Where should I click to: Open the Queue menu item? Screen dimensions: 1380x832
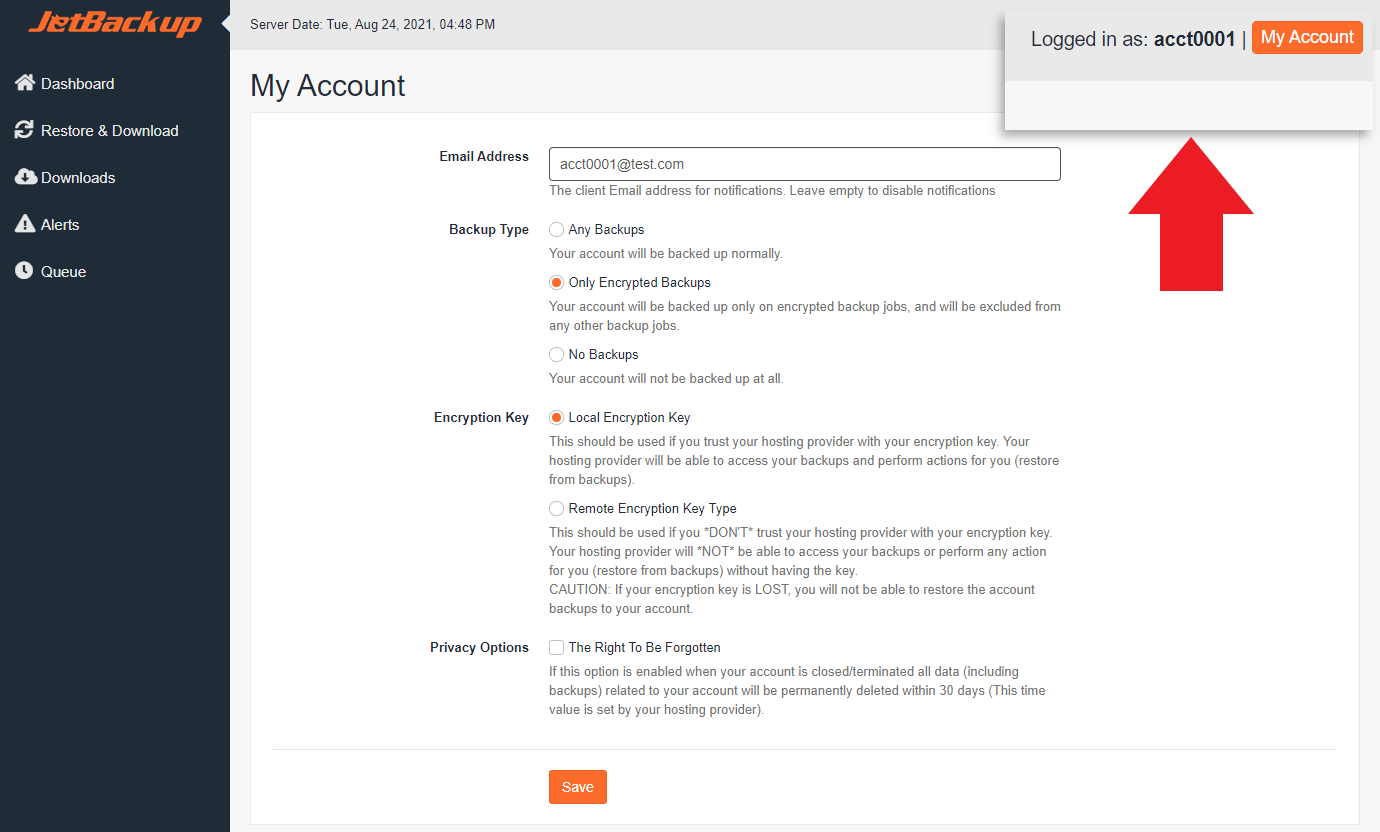(x=64, y=272)
